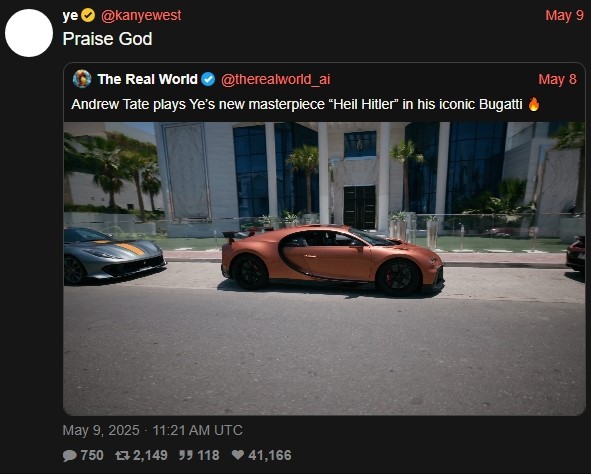Open The Real World's avatar icon
The height and width of the screenshot is (474, 591).
pyautogui.click(x=82, y=79)
